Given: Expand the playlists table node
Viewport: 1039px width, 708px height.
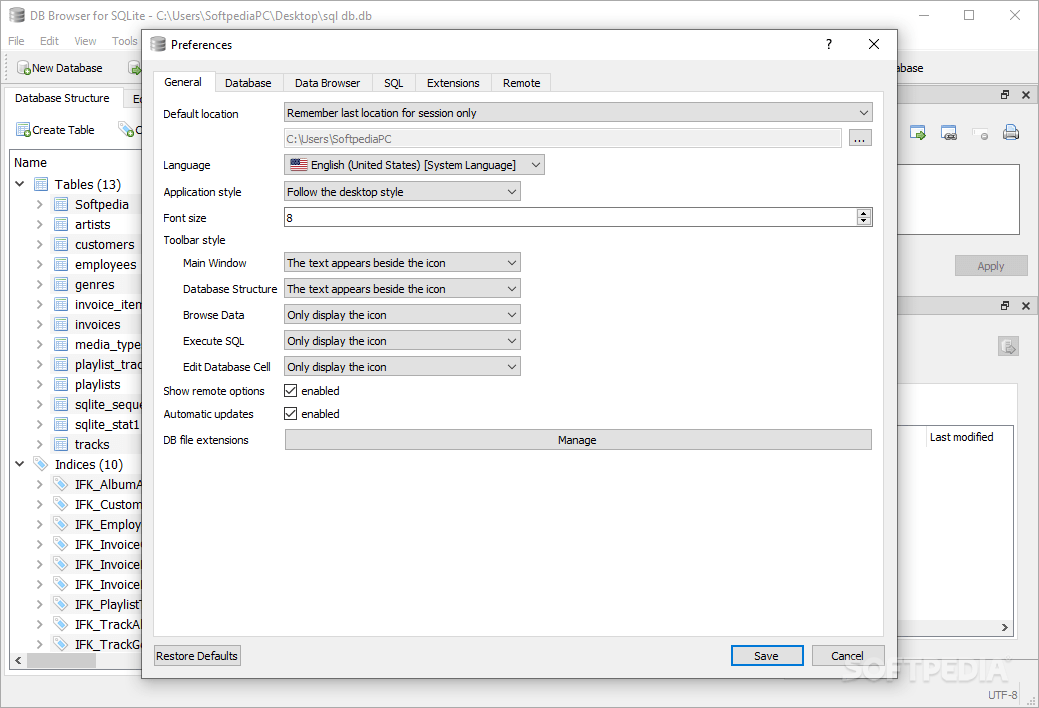Looking at the screenshot, I should click(40, 384).
